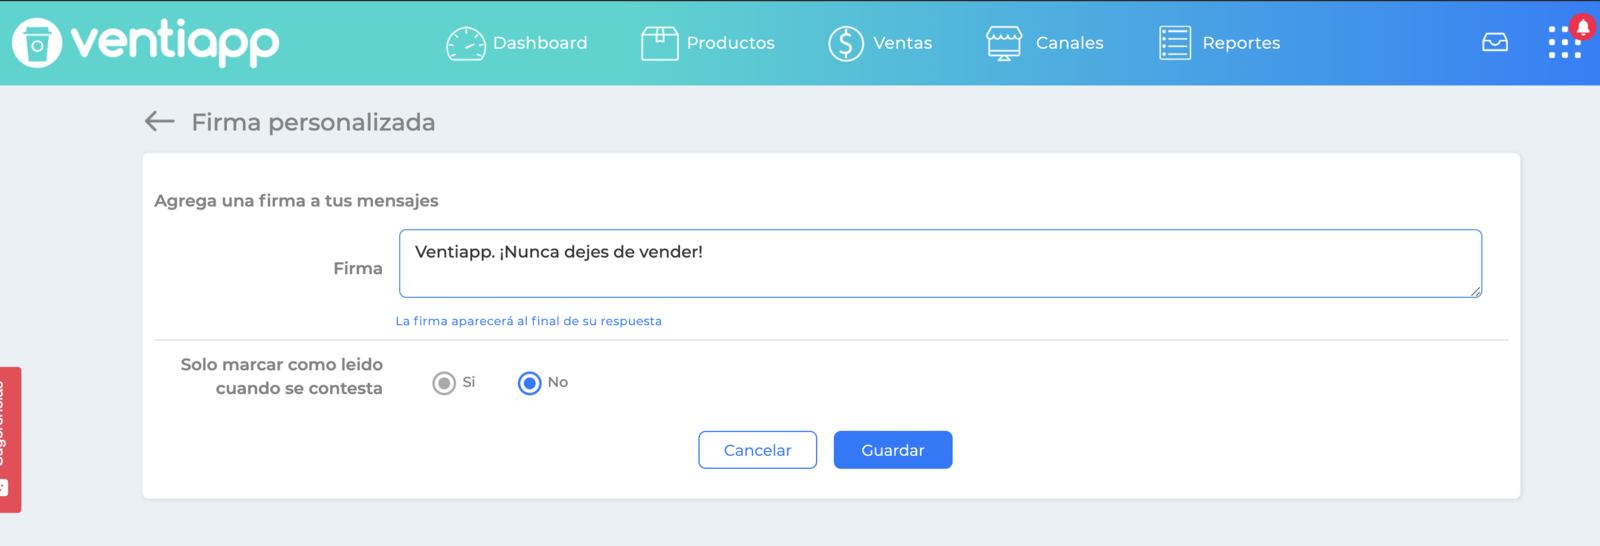Select the Si radio option
Screen dimensions: 1600x546
(x=444, y=383)
